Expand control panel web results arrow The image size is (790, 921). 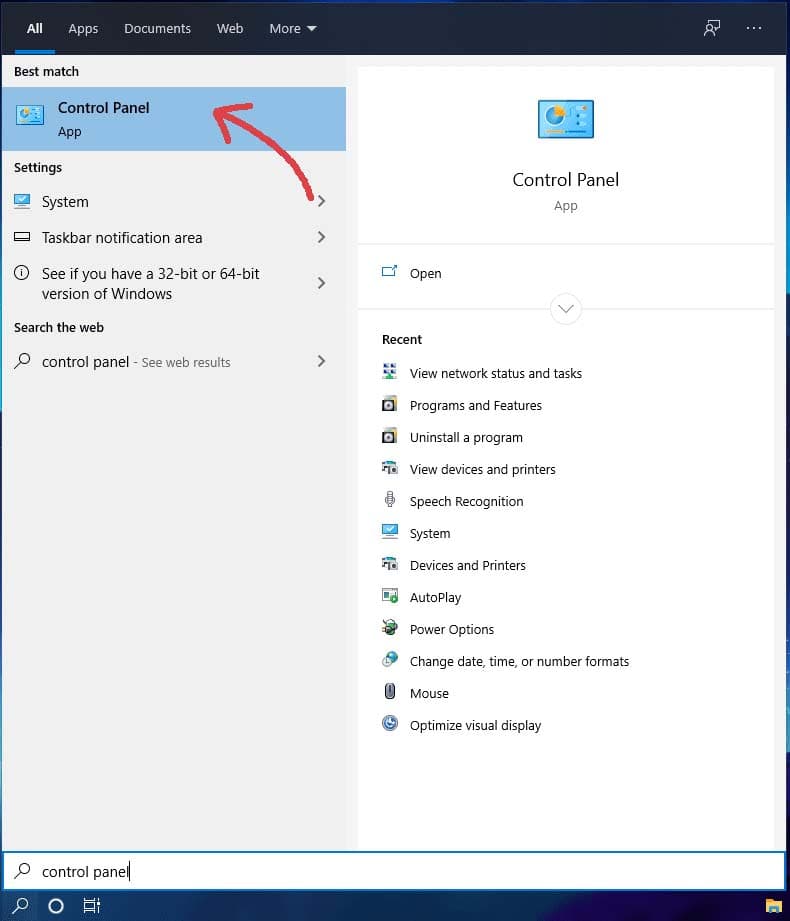pyautogui.click(x=321, y=361)
